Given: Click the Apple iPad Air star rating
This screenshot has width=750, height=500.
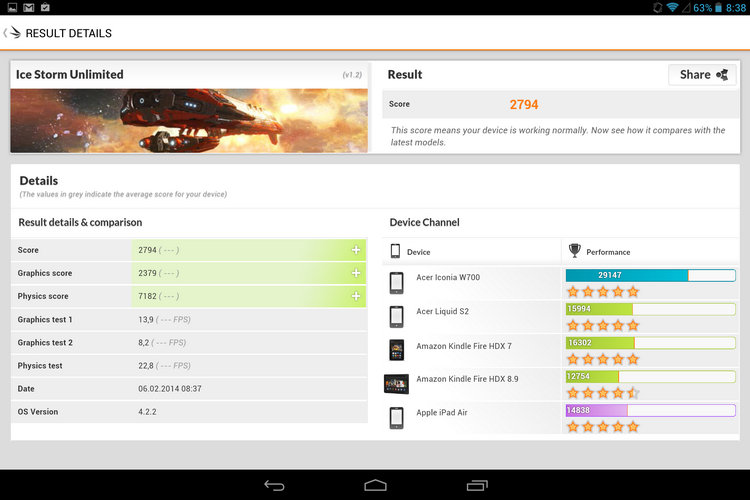Looking at the screenshot, I should pyautogui.click(x=603, y=426).
